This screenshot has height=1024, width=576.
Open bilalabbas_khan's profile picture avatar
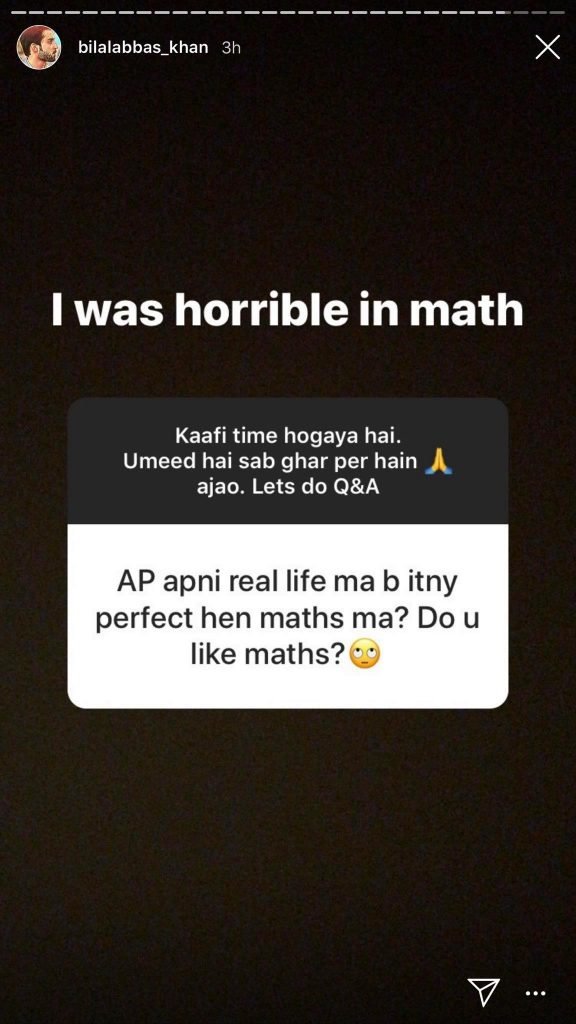tap(39, 47)
